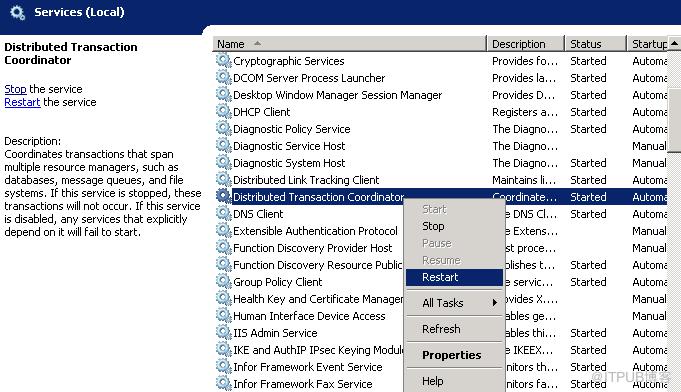Click the gear icon of Distributed Transaction Coordinator row

(x=223, y=196)
